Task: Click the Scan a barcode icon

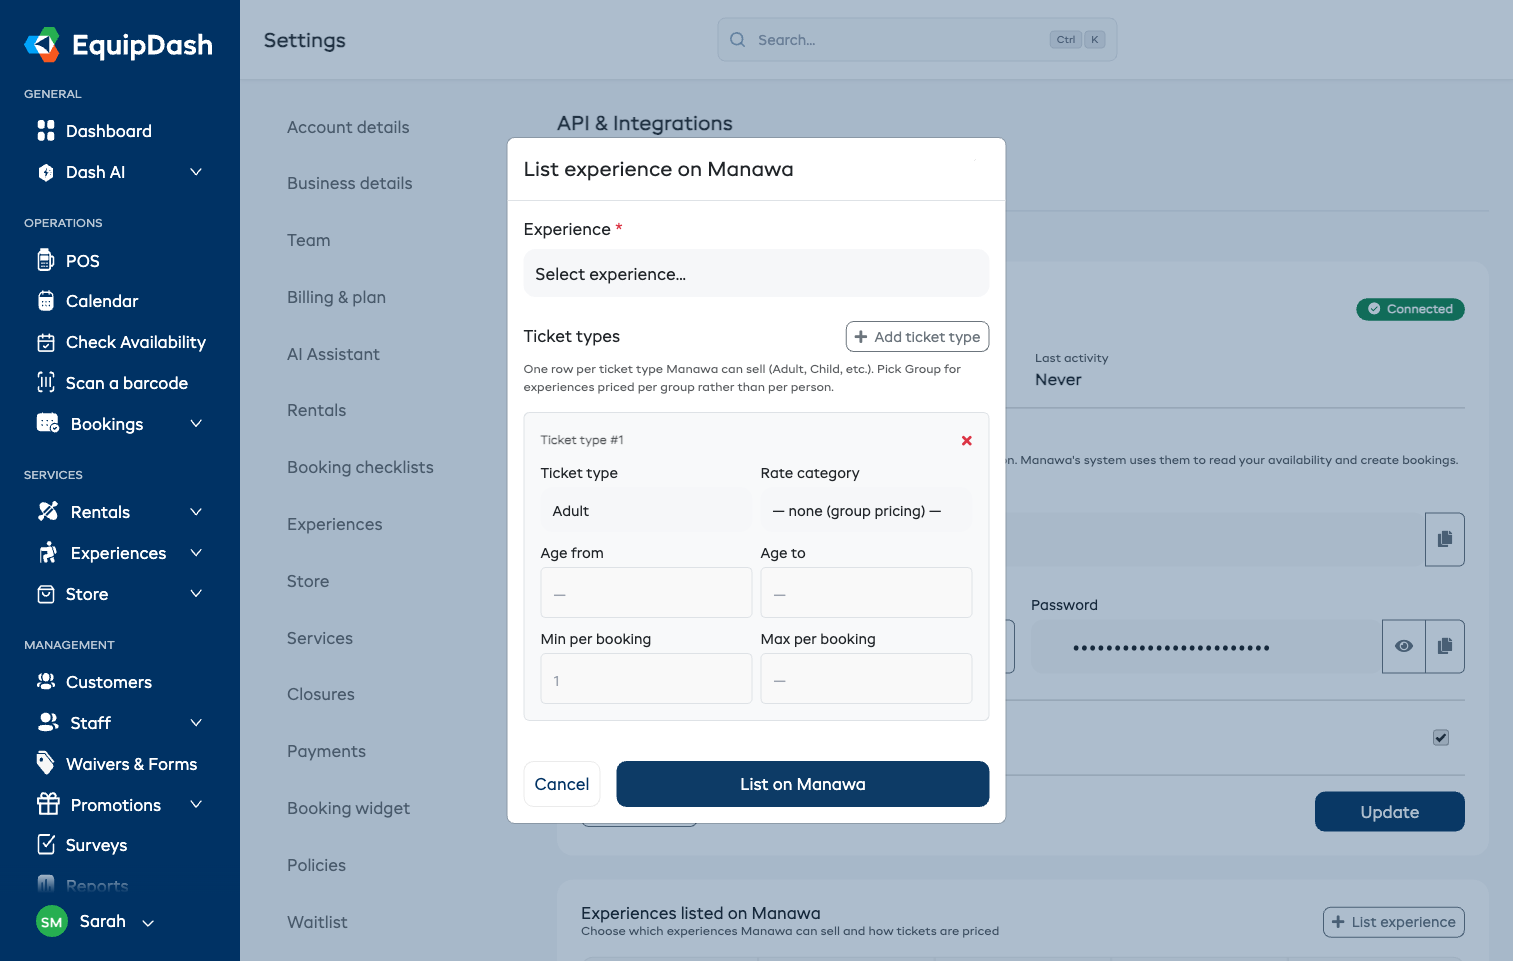Action: pos(46,382)
